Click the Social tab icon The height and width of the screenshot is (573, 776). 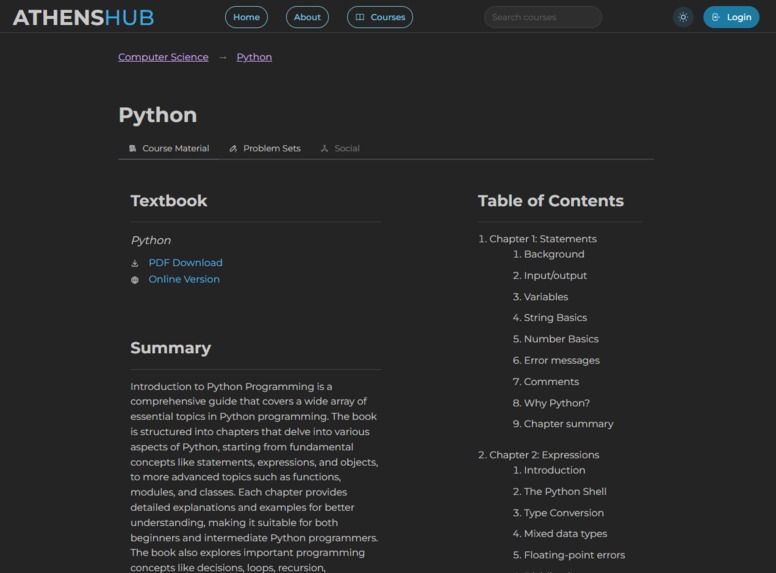325,148
